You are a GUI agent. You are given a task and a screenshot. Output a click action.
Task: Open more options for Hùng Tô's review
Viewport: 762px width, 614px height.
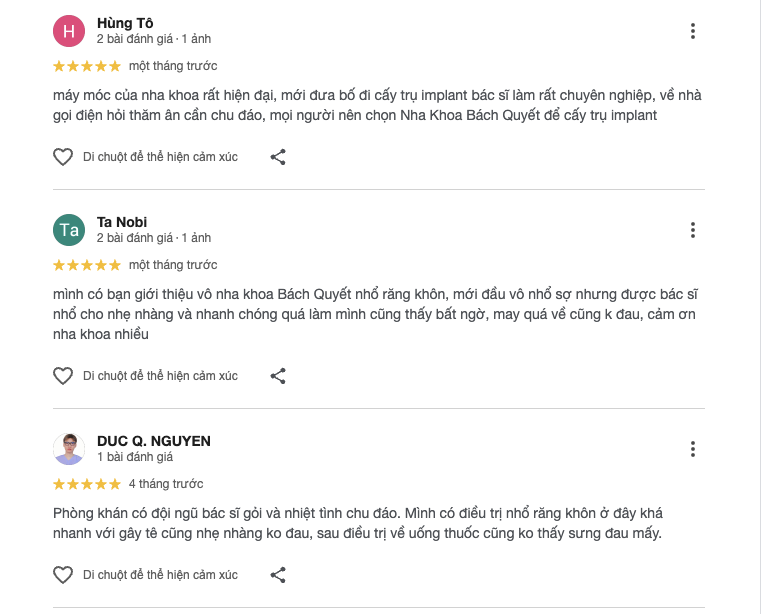[x=692, y=31]
